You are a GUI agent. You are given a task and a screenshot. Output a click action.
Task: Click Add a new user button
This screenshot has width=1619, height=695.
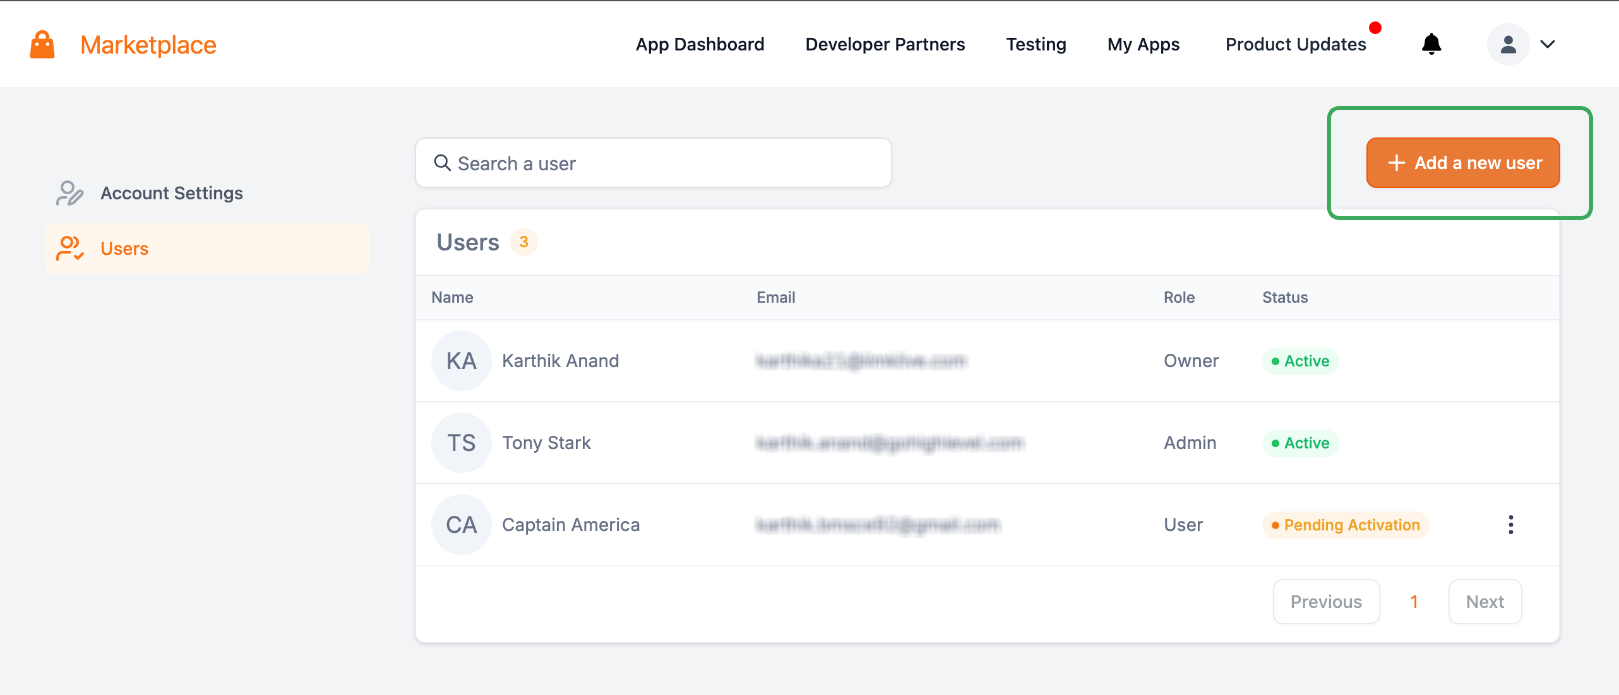[1463, 163]
